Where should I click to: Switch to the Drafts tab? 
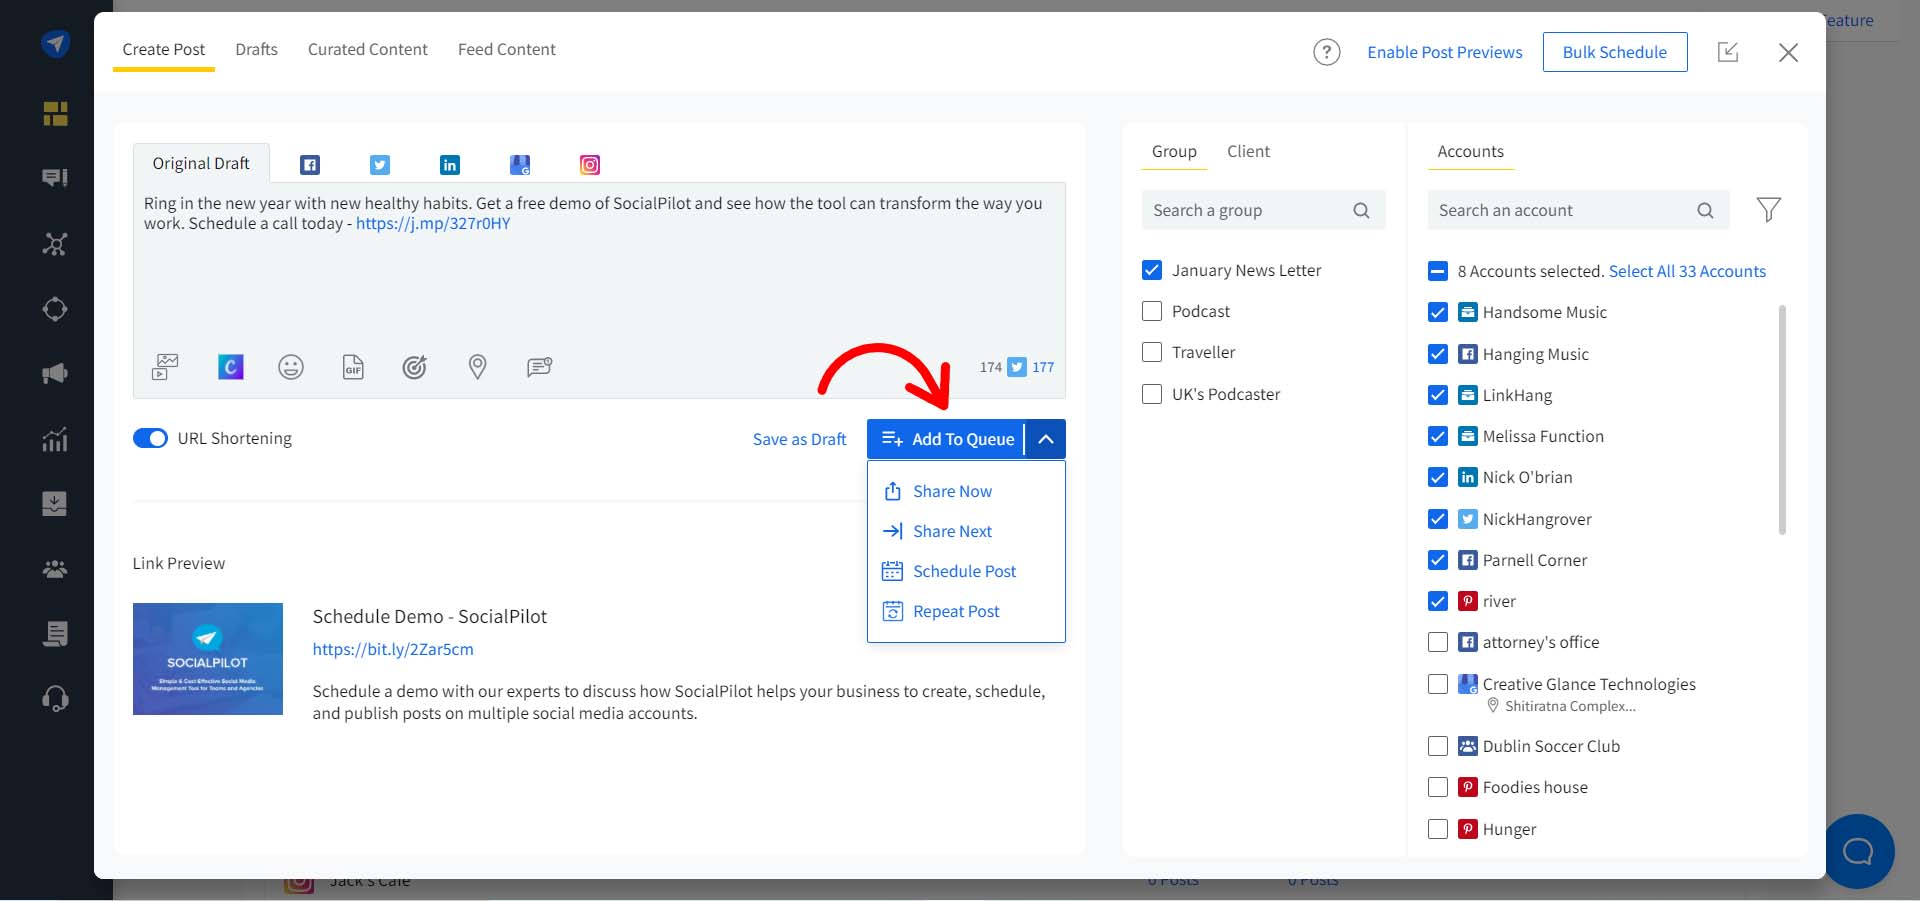pyautogui.click(x=256, y=49)
